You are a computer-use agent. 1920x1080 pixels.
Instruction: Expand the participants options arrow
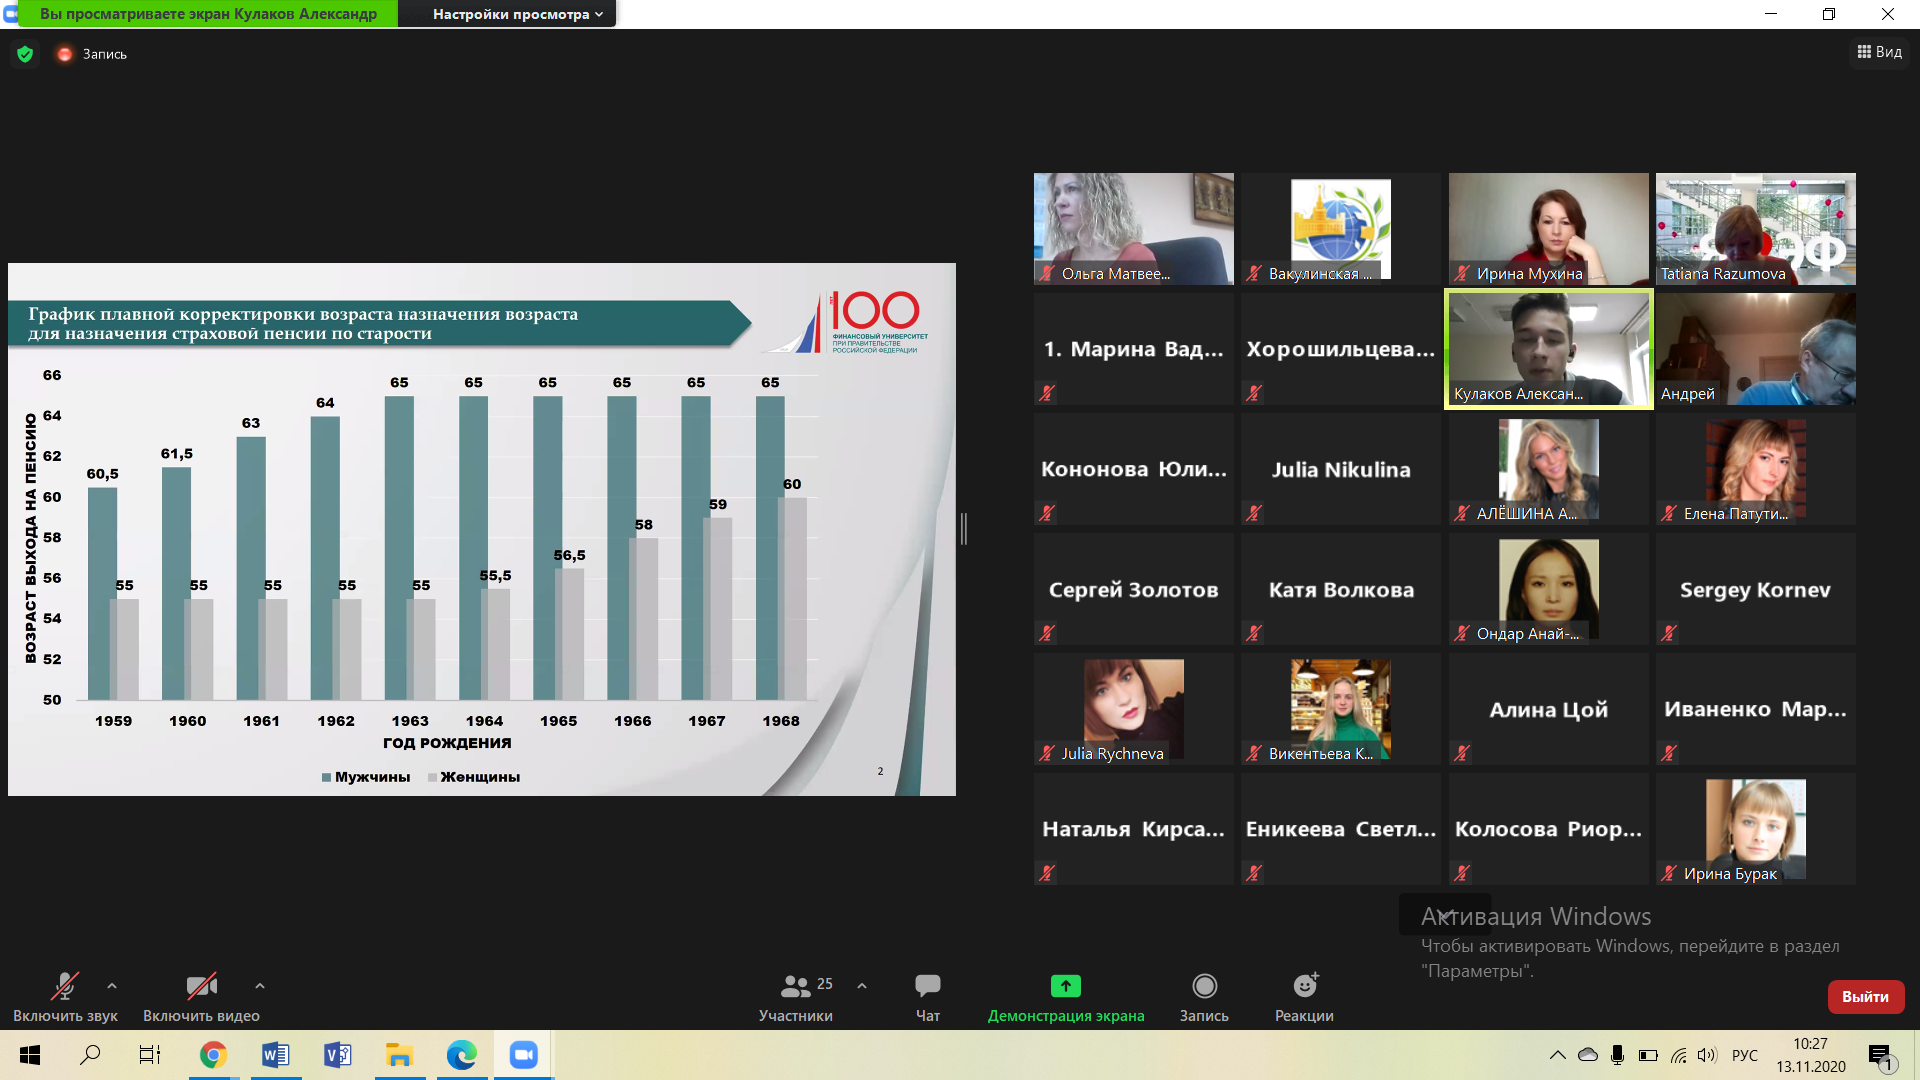pyautogui.click(x=862, y=986)
